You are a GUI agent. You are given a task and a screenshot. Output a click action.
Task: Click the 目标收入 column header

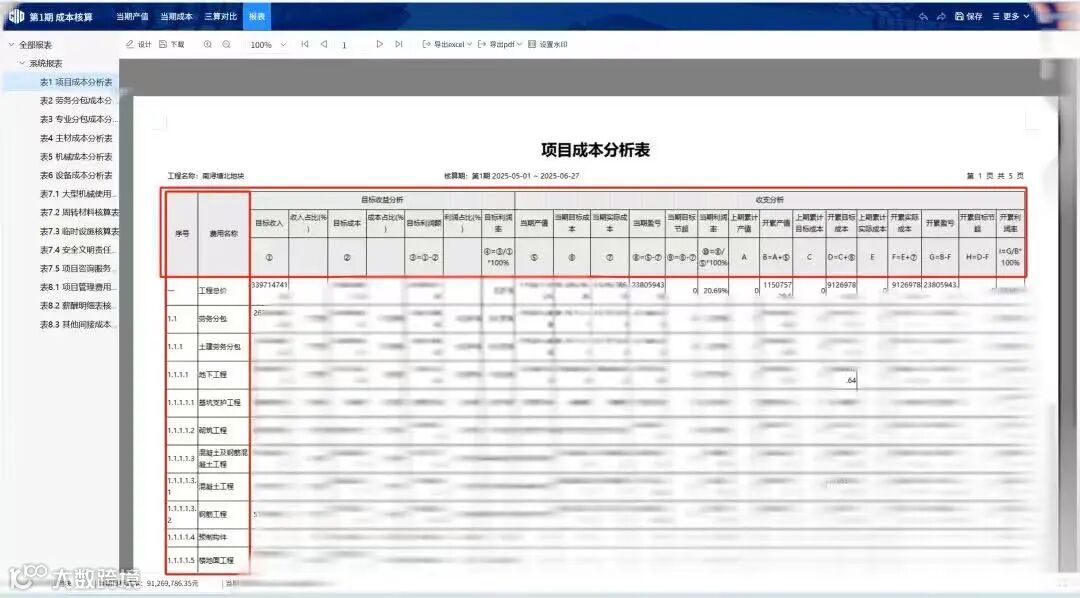tap(269, 223)
